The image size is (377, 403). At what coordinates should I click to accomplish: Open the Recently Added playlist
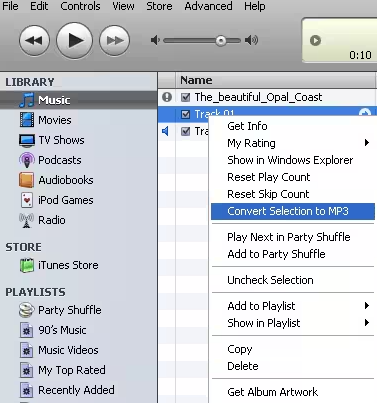67,390
